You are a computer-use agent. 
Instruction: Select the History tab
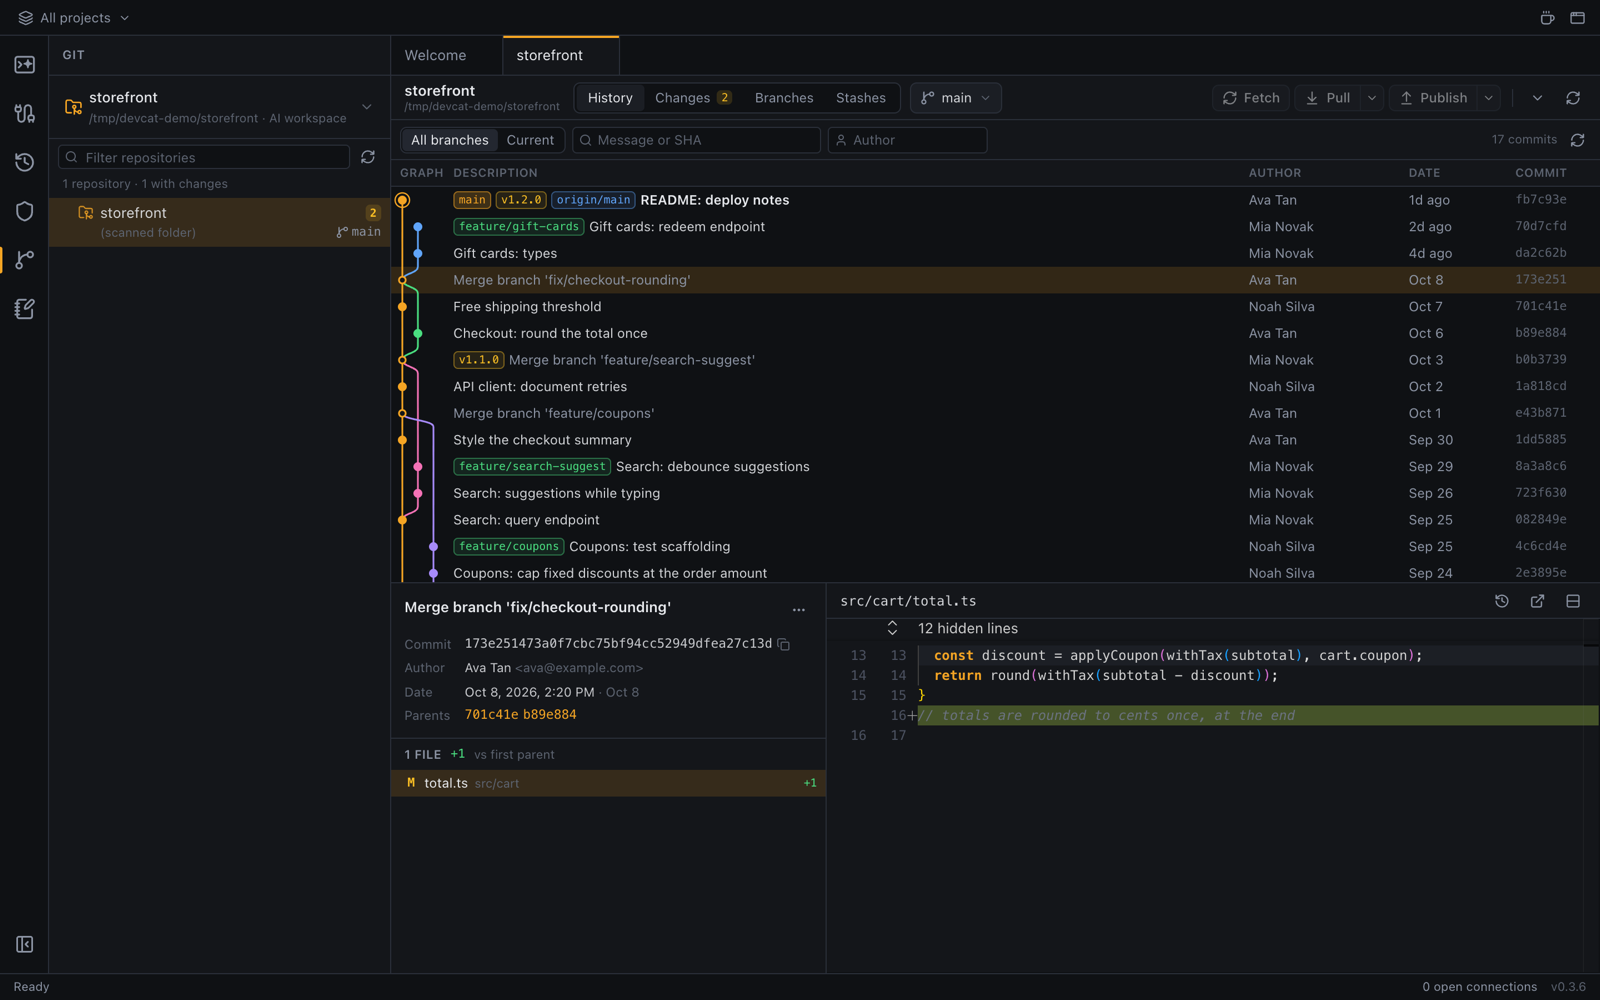(x=610, y=98)
